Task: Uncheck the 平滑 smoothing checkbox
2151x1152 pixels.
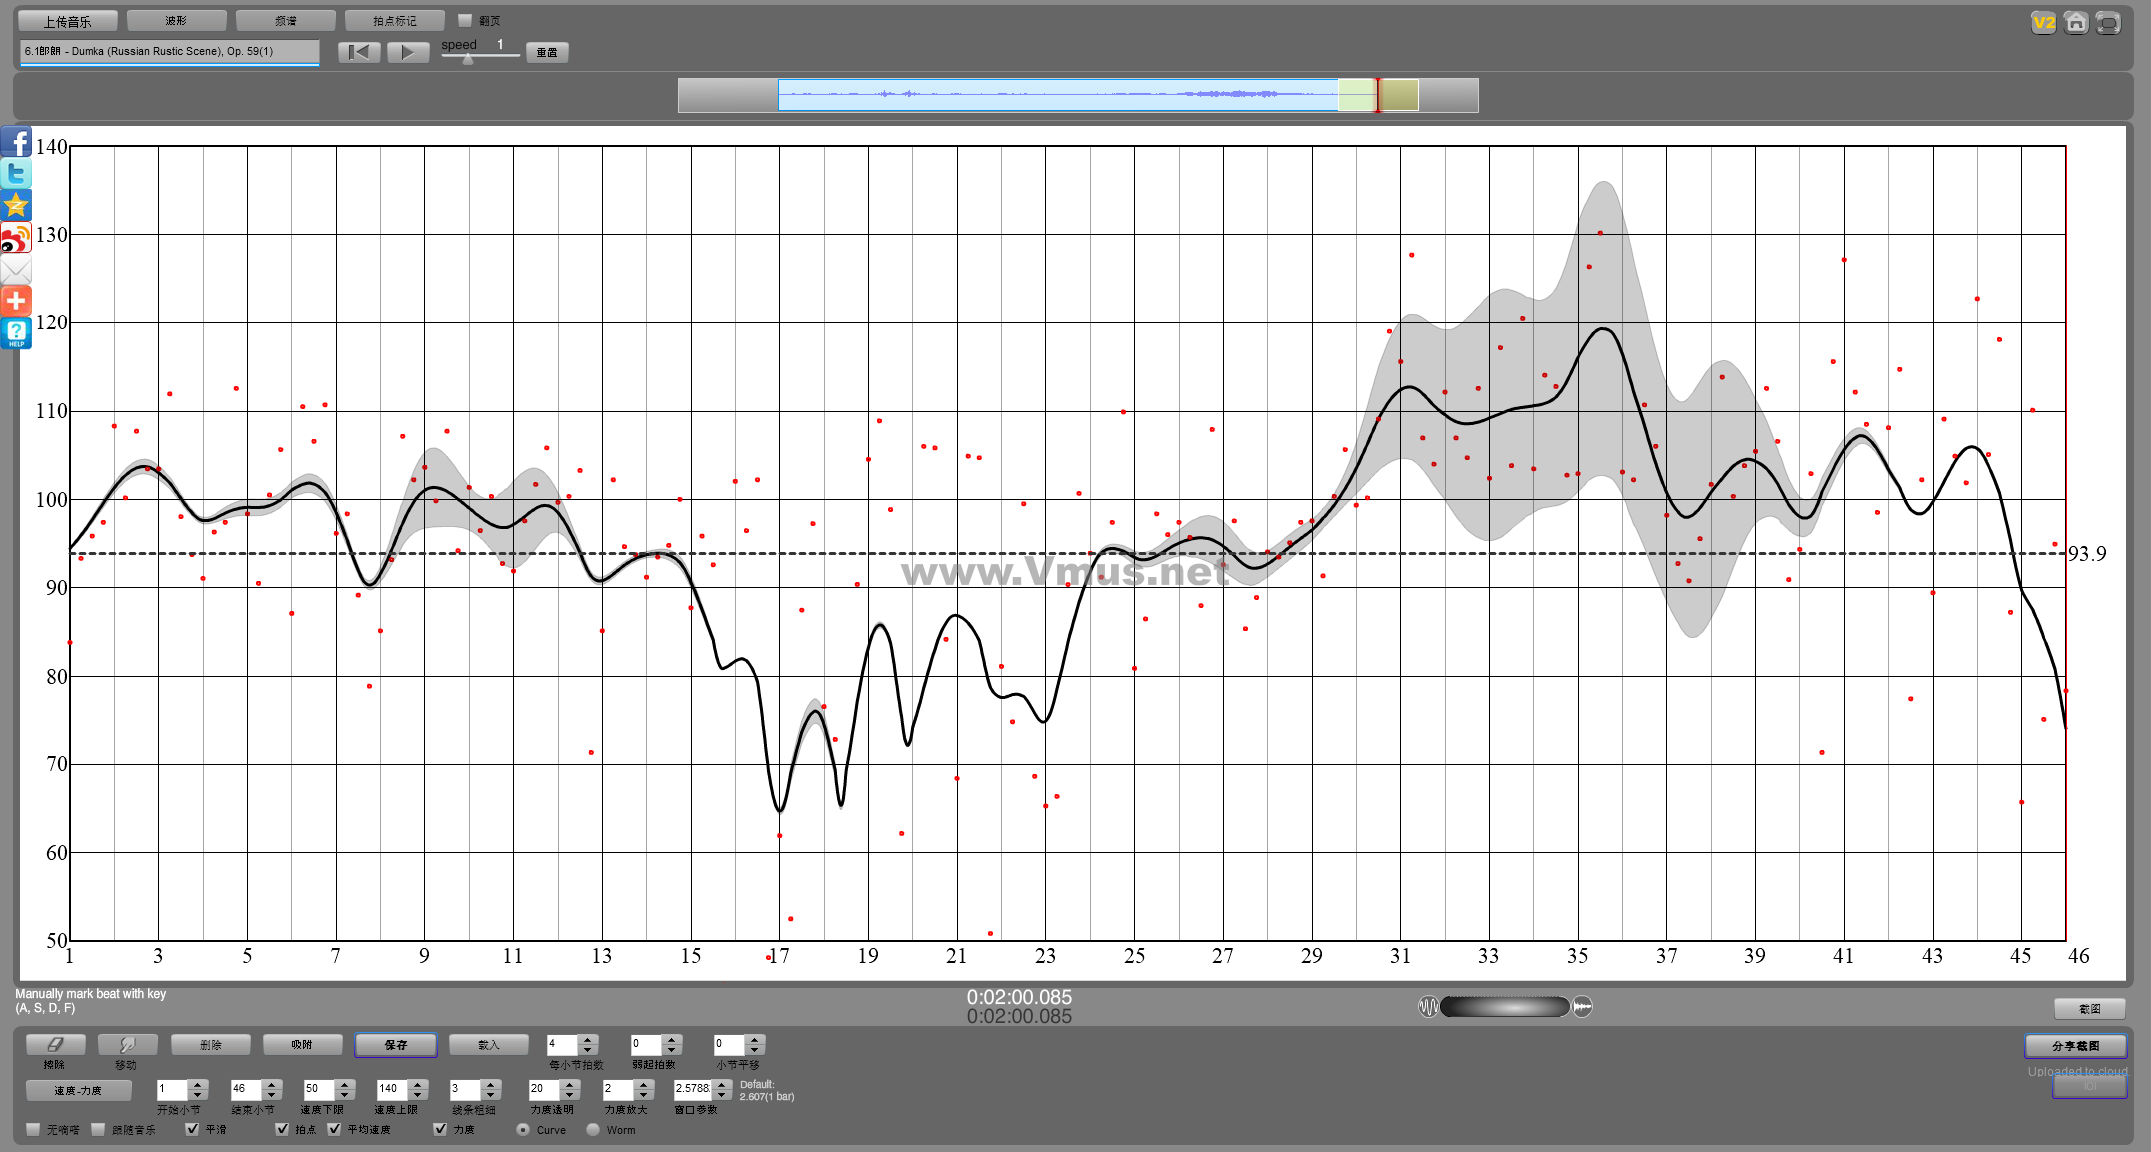Action: (x=192, y=1129)
